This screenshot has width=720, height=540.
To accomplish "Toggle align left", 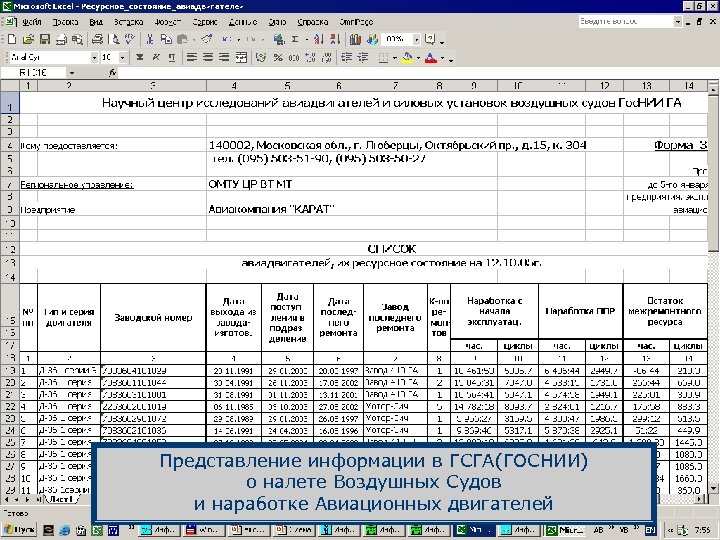I will point(191,57).
